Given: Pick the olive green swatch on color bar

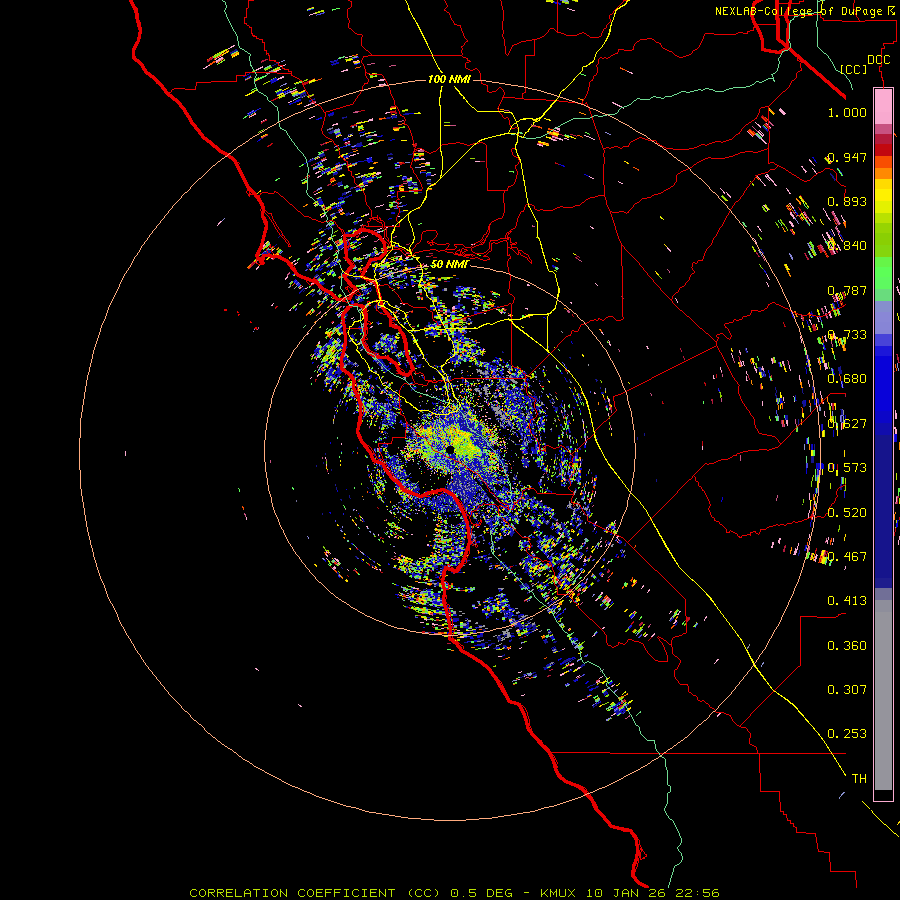Looking at the screenshot, I should pyautogui.click(x=883, y=239).
